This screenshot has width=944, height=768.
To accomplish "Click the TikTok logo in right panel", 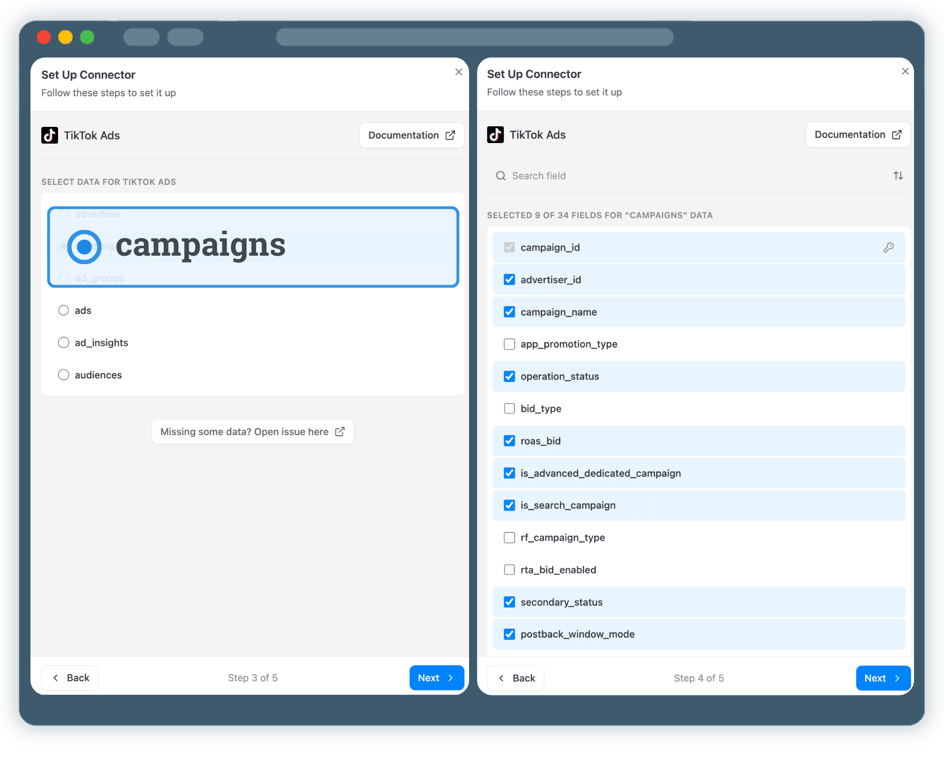I will 495,135.
